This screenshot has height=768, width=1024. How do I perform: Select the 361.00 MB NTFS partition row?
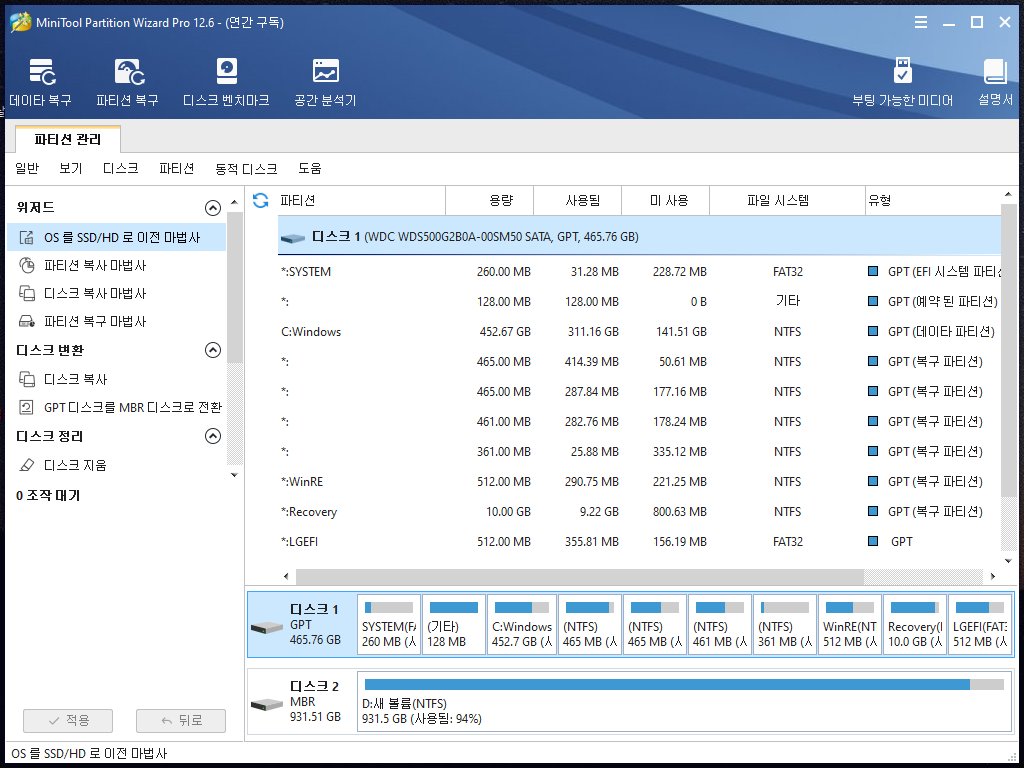[639, 452]
